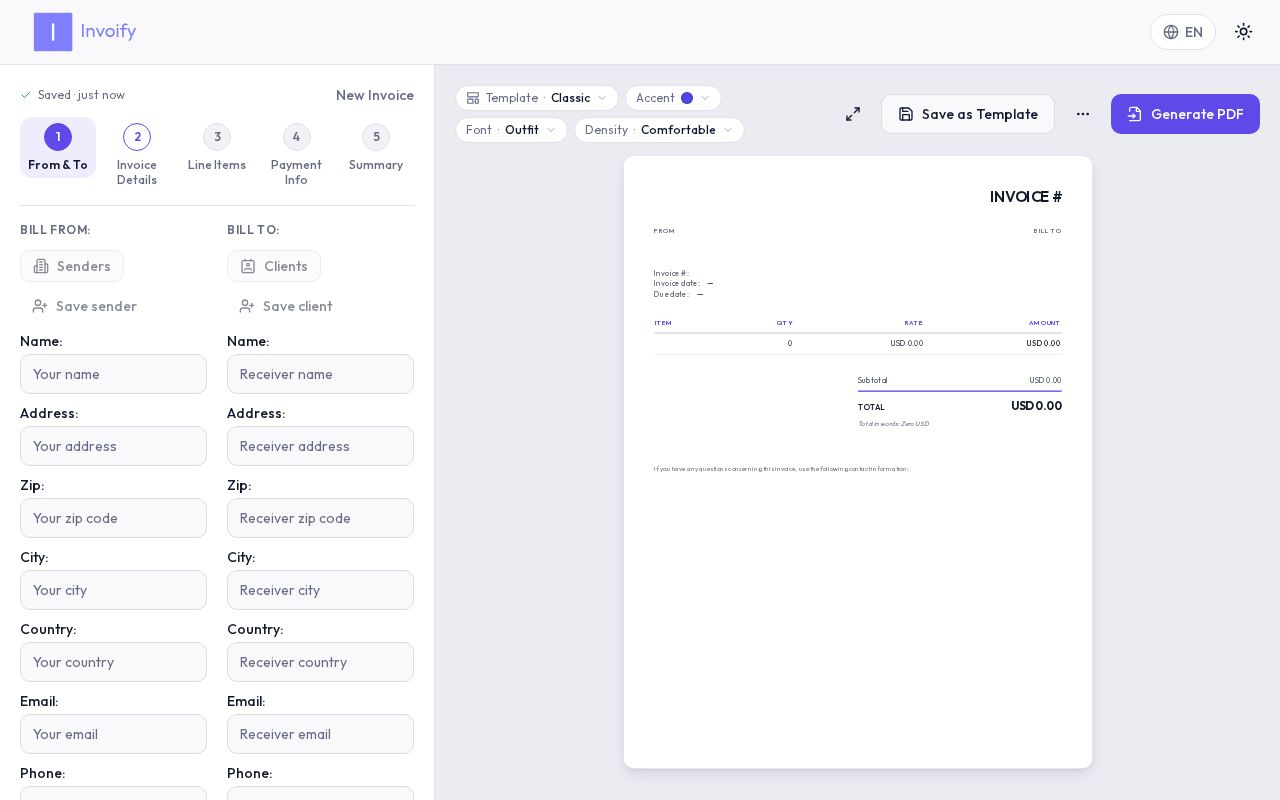Focus the Your address field
This screenshot has width=1280, height=800.
click(113, 446)
